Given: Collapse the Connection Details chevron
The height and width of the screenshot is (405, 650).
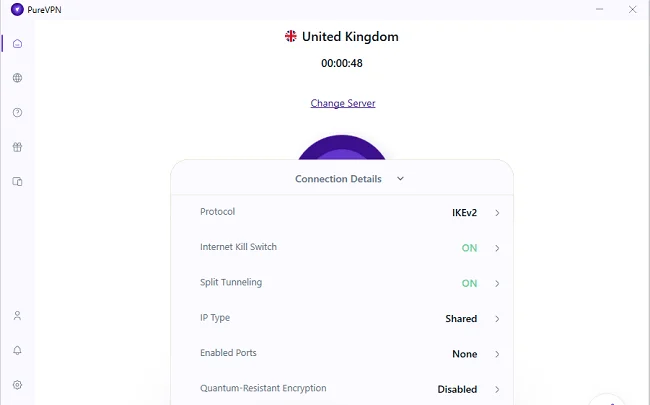Looking at the screenshot, I should tap(400, 179).
